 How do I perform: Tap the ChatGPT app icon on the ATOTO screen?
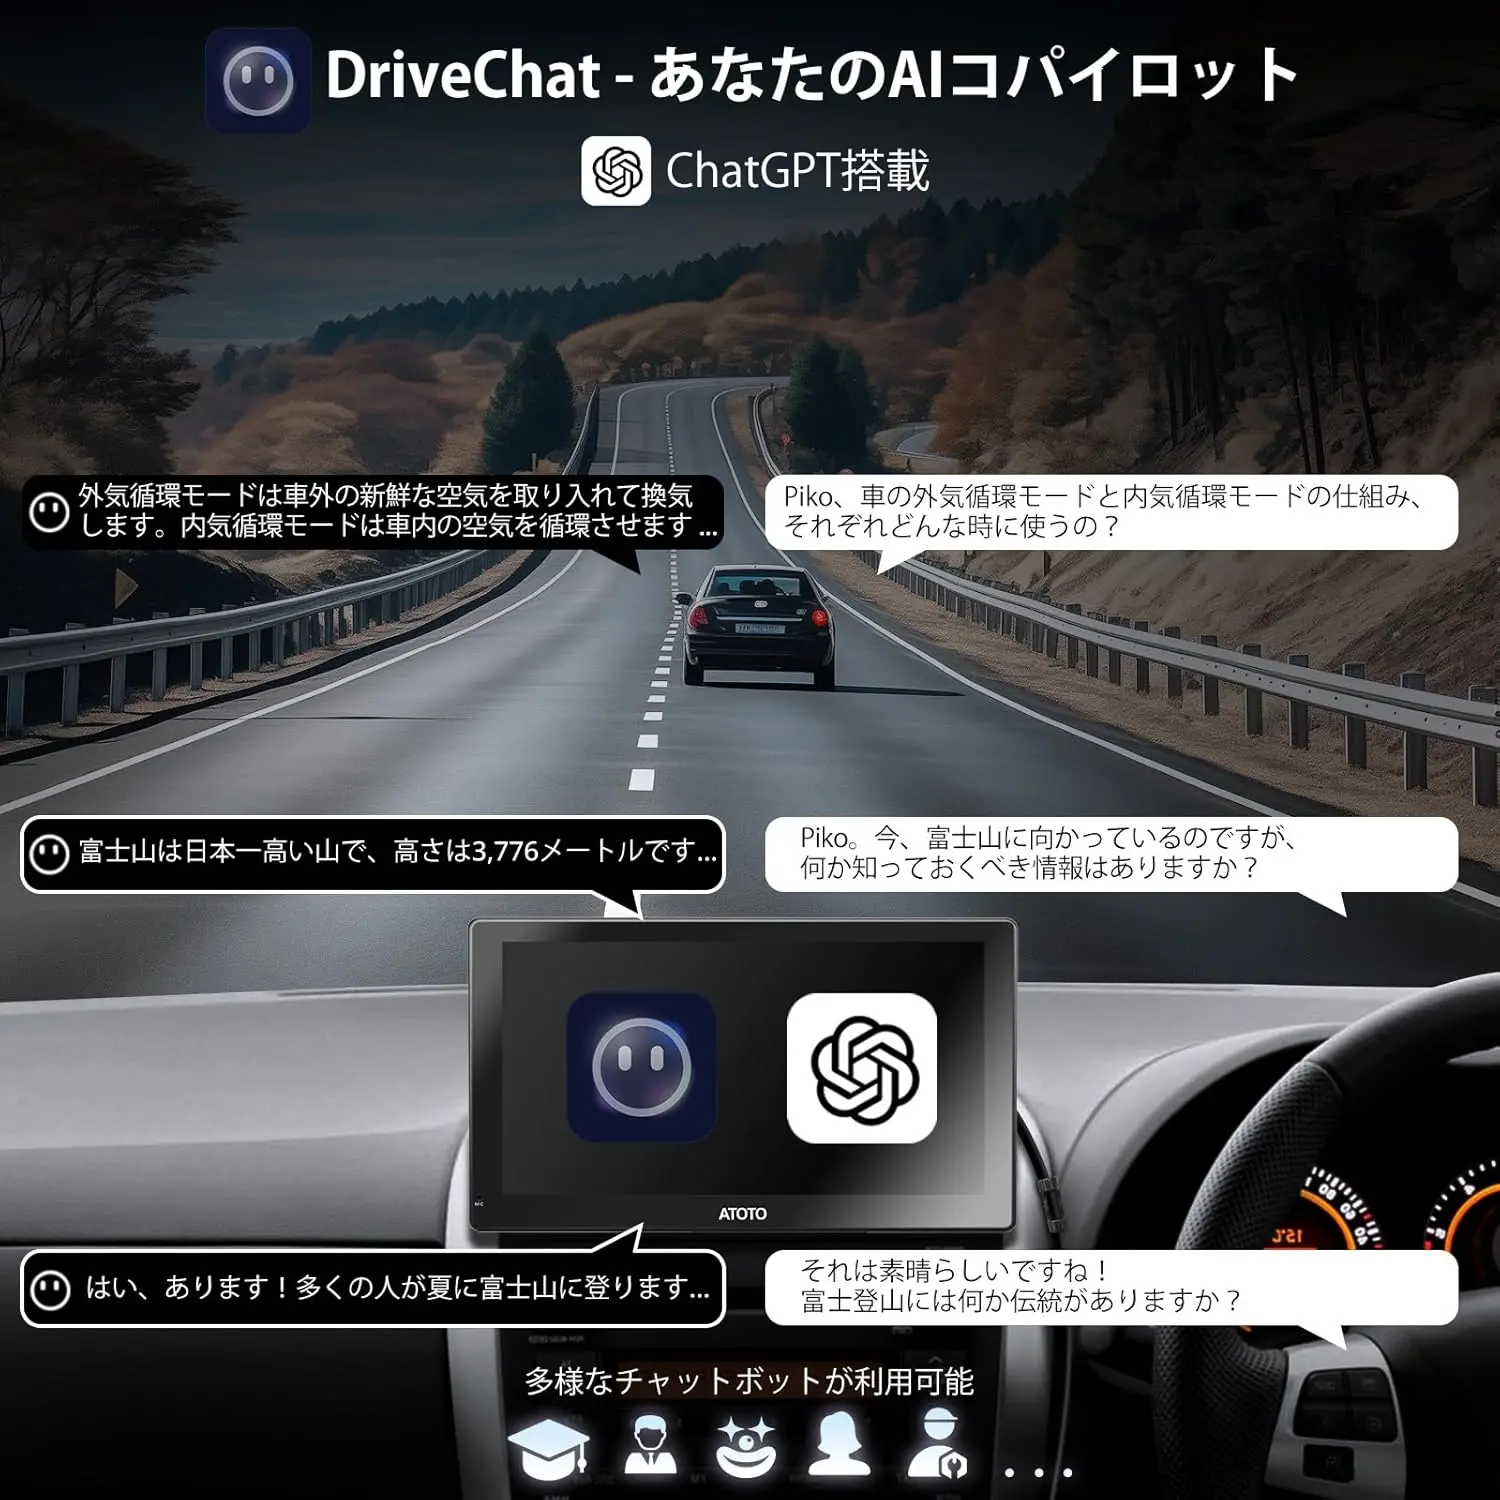click(x=862, y=1067)
